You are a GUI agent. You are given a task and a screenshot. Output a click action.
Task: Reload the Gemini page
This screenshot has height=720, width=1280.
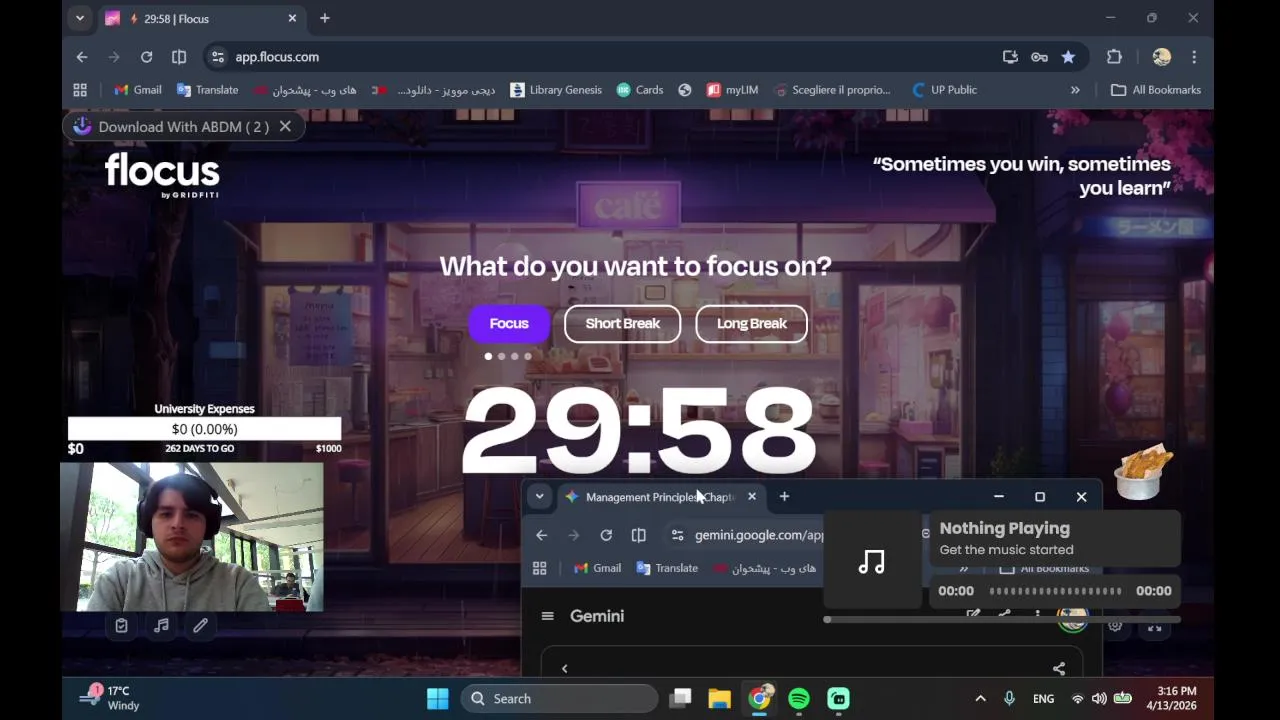[606, 535]
